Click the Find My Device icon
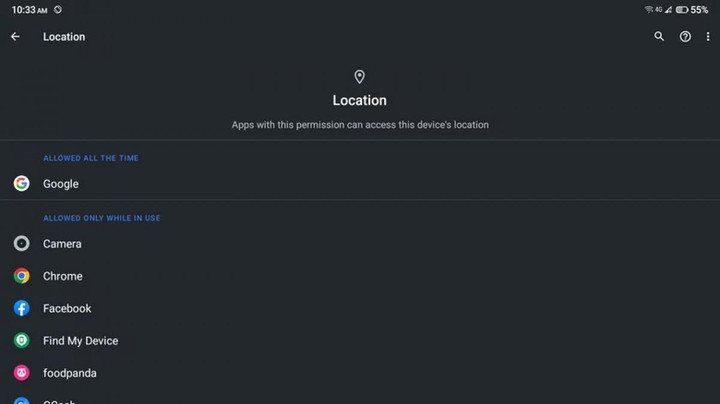The width and height of the screenshot is (720, 404). (22, 341)
